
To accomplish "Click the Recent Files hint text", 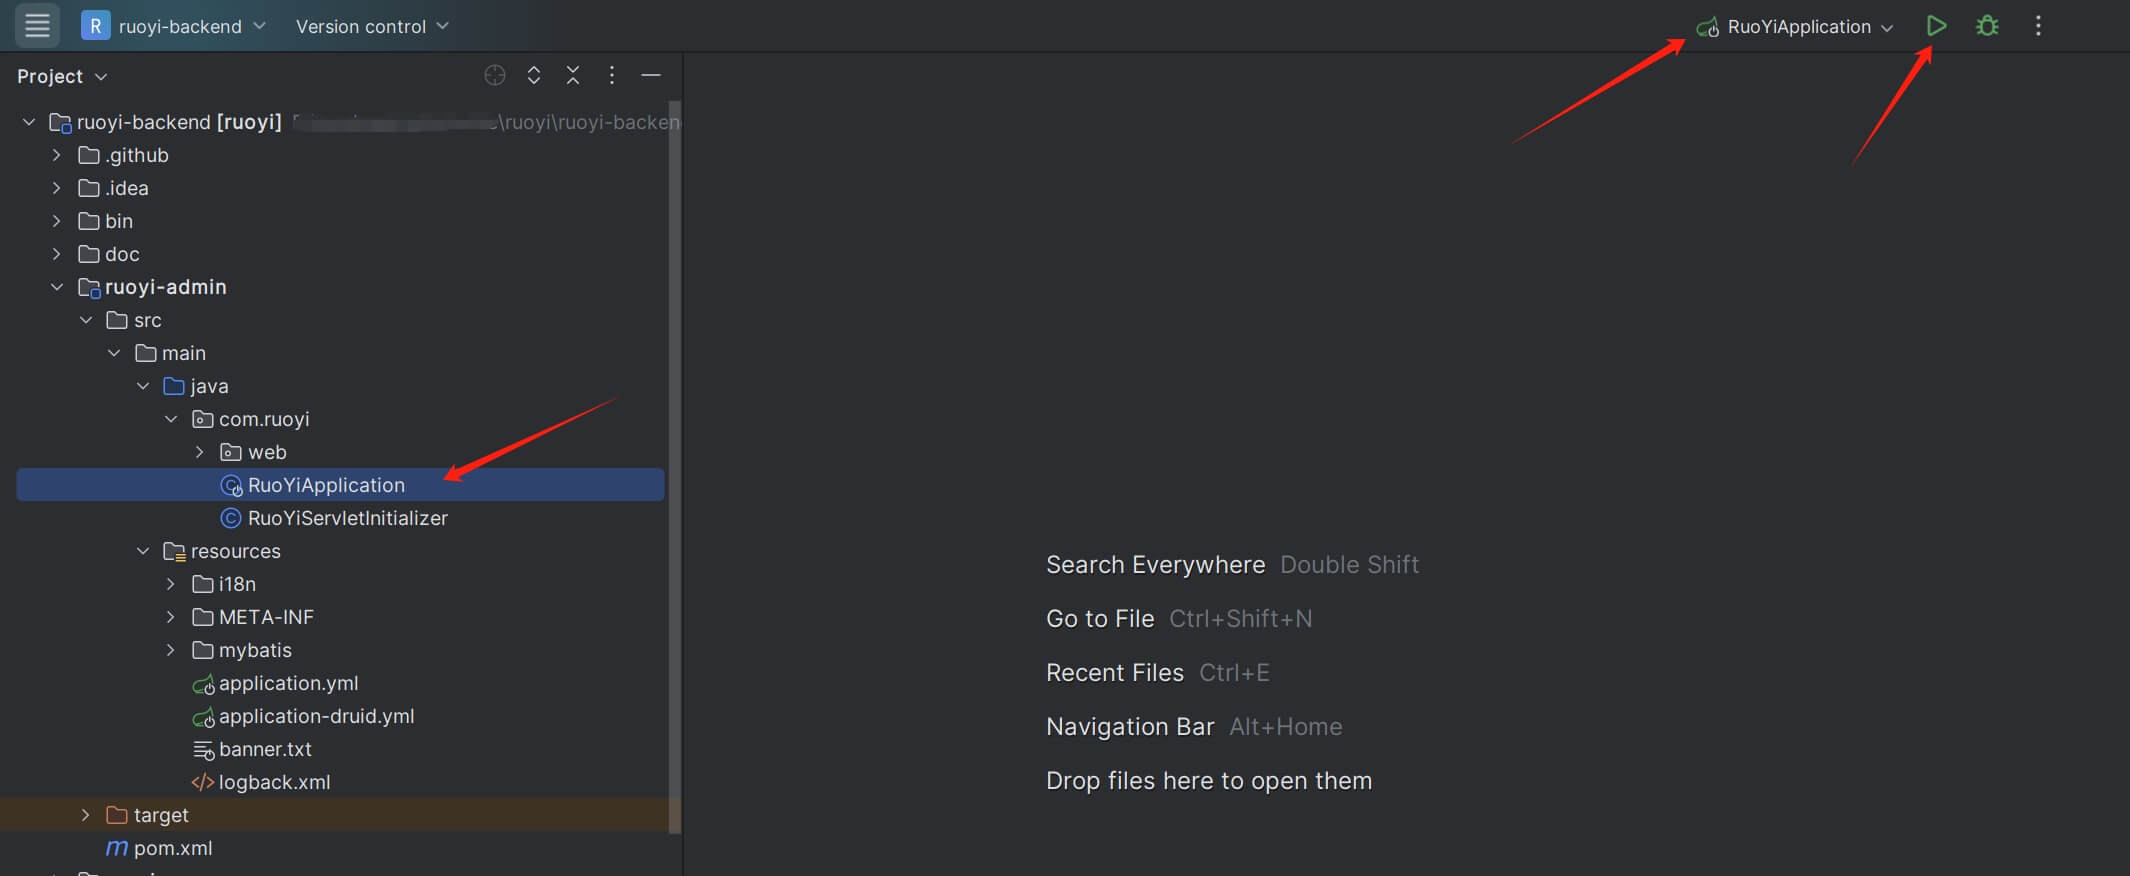I will tap(1114, 673).
